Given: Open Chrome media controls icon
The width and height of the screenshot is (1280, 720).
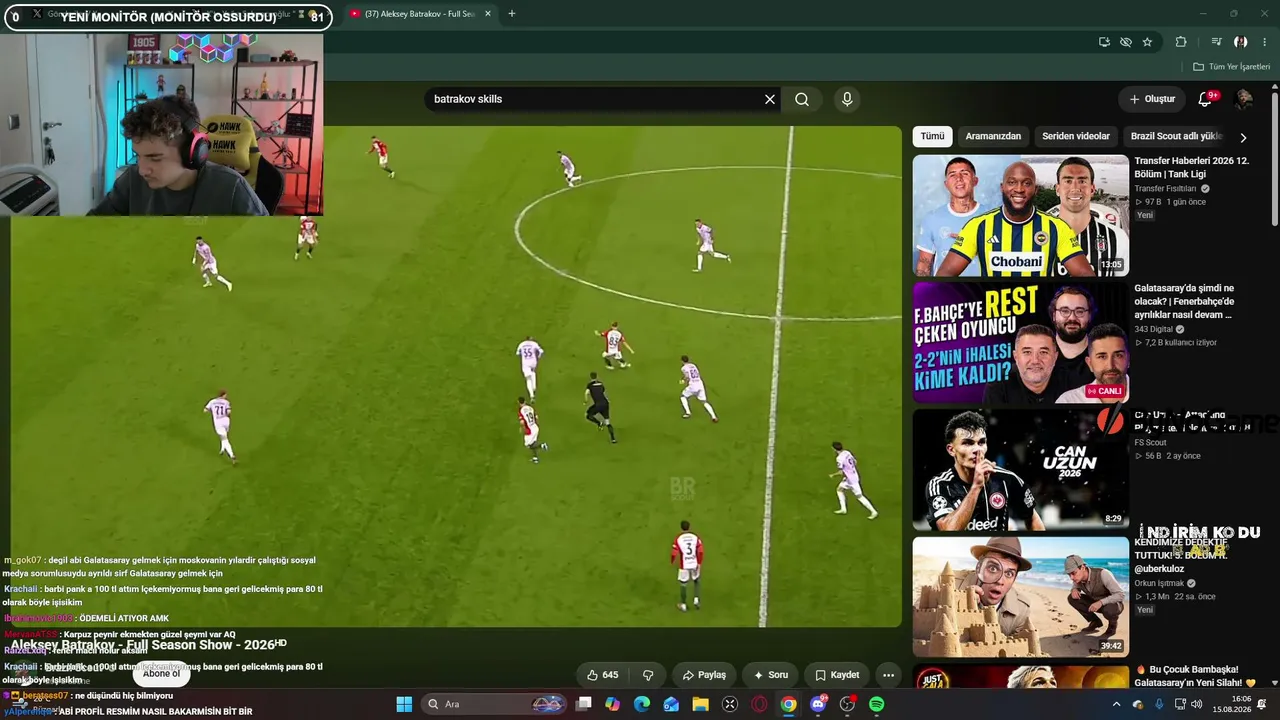Looking at the screenshot, I should tap(1216, 42).
